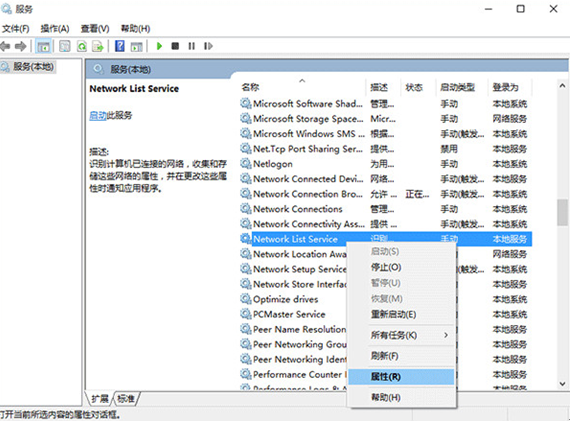The width and height of the screenshot is (570, 421).
Task: Click the Export List toolbar icon
Action: point(98,46)
